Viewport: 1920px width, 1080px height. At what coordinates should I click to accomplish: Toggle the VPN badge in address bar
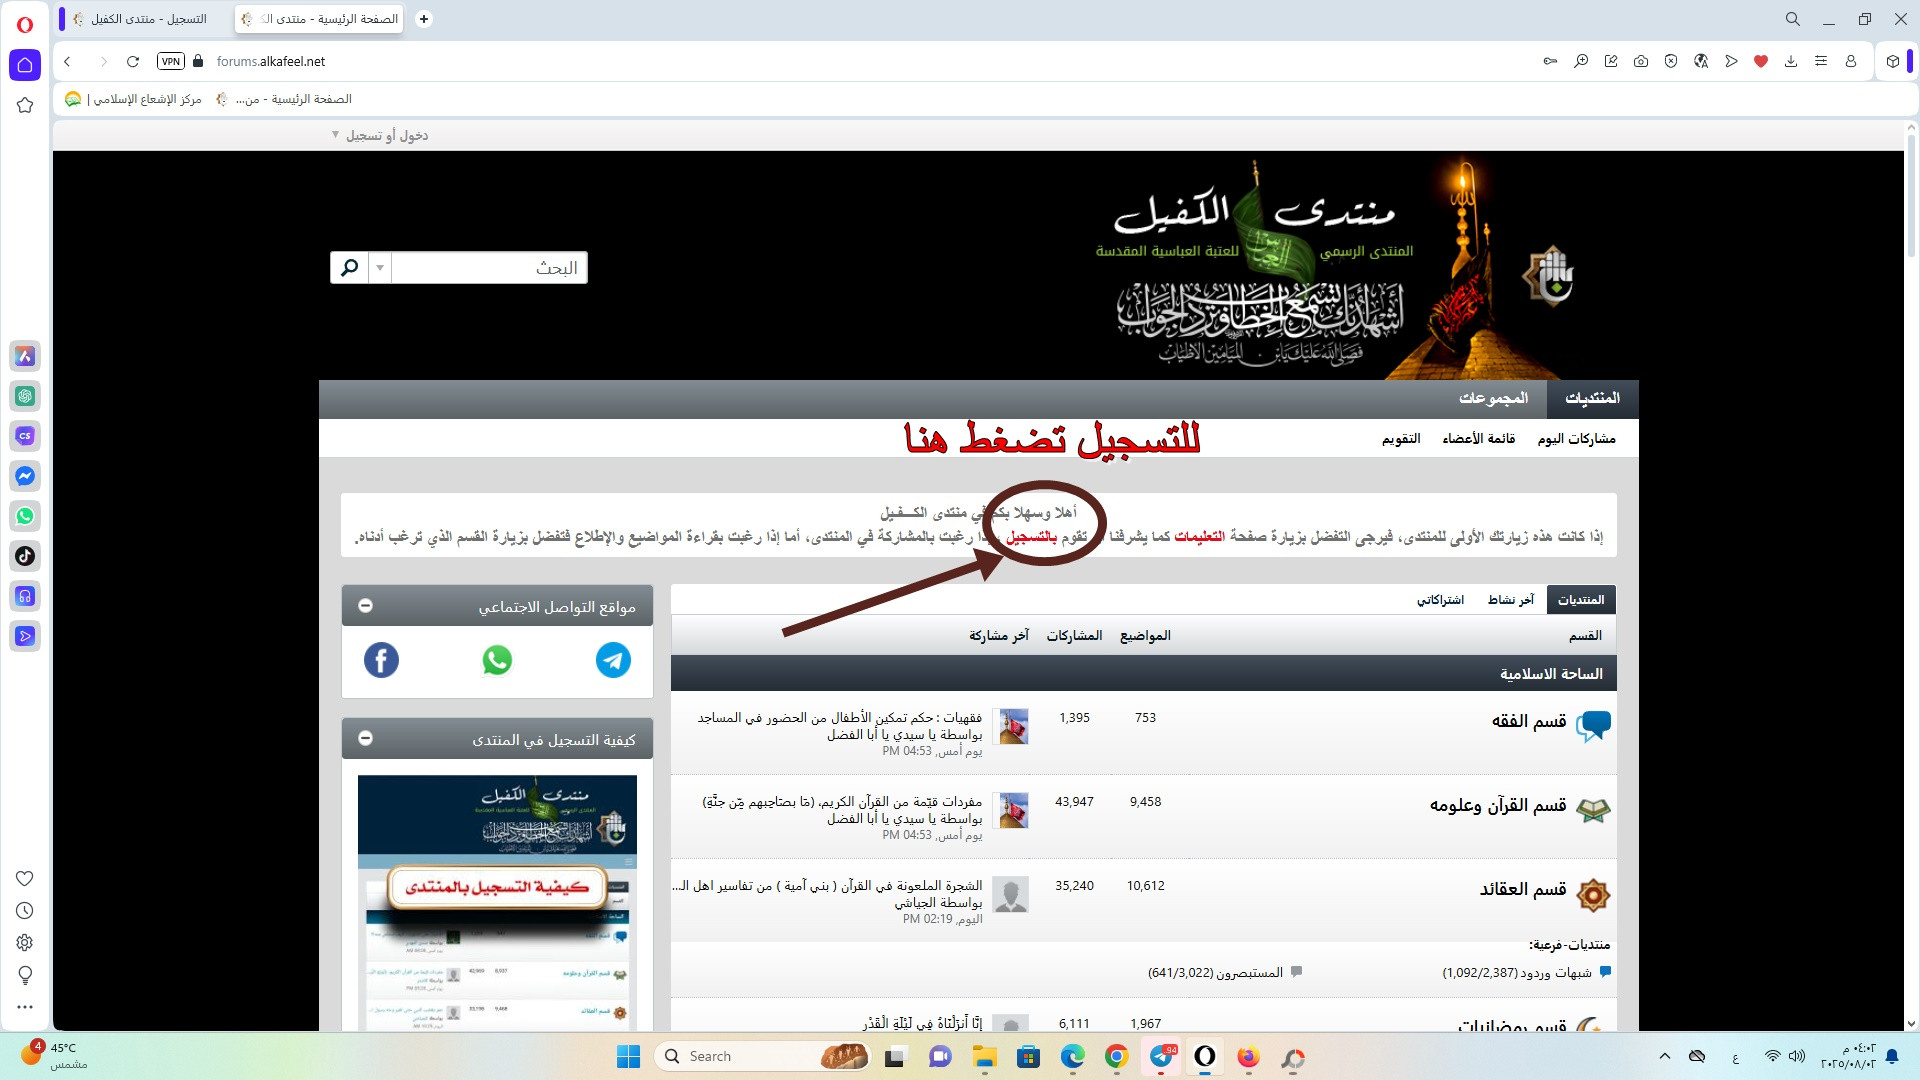pos(171,61)
